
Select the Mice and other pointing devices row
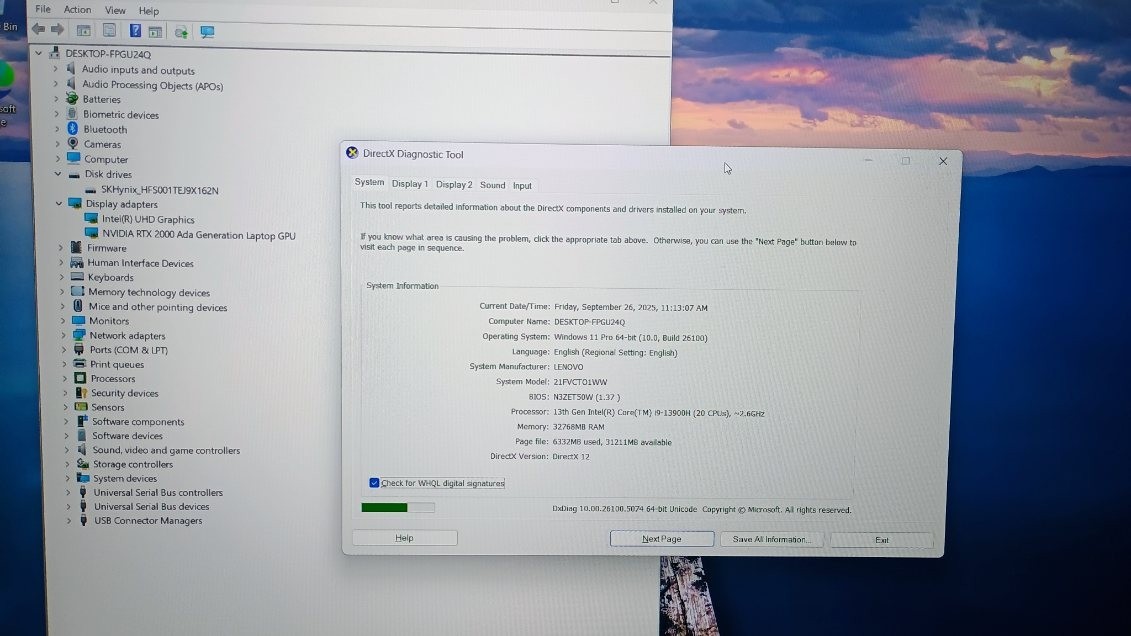(157, 306)
